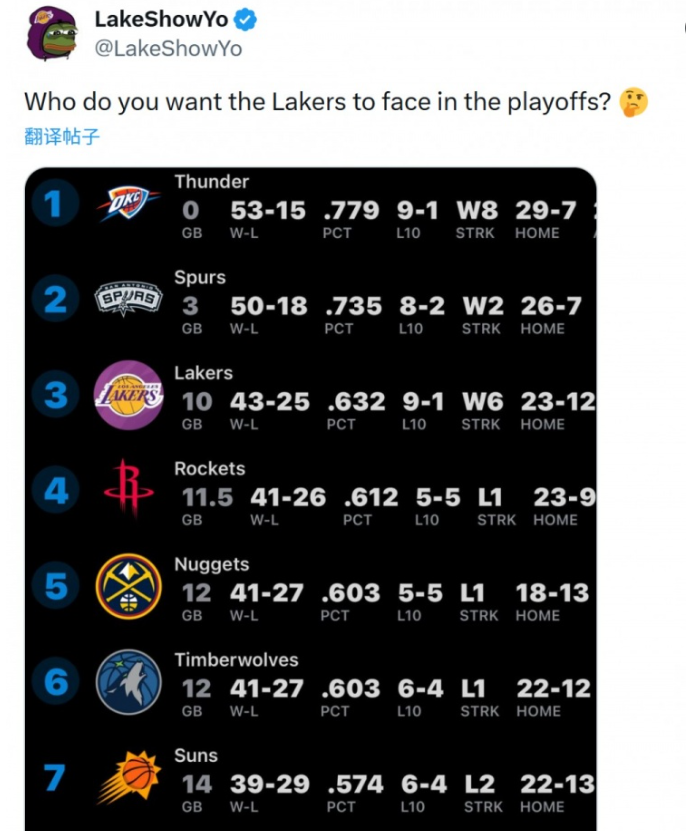
Task: Open the standings image thumbnail
Action: [x=310, y=498]
